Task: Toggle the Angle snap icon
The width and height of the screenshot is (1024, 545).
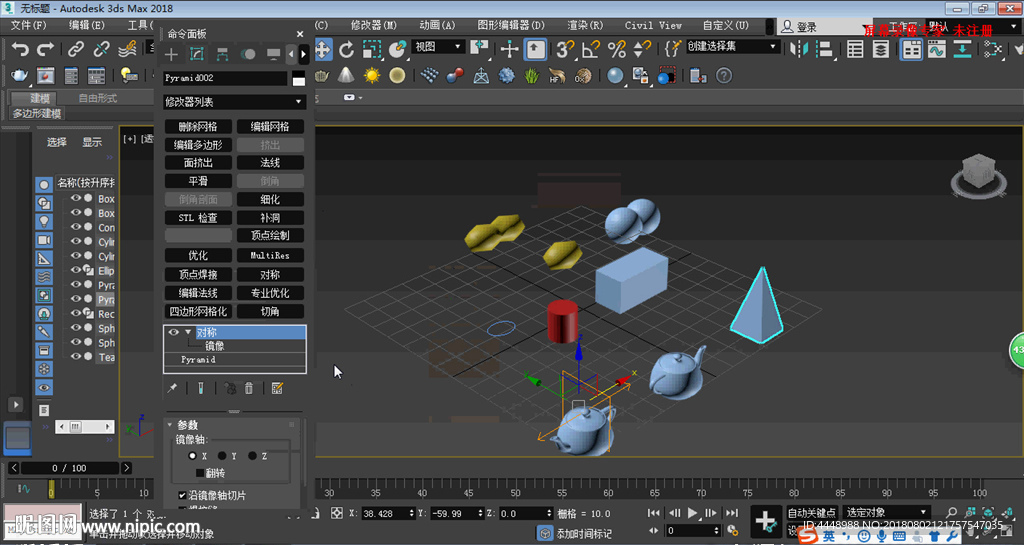Action: click(591, 49)
